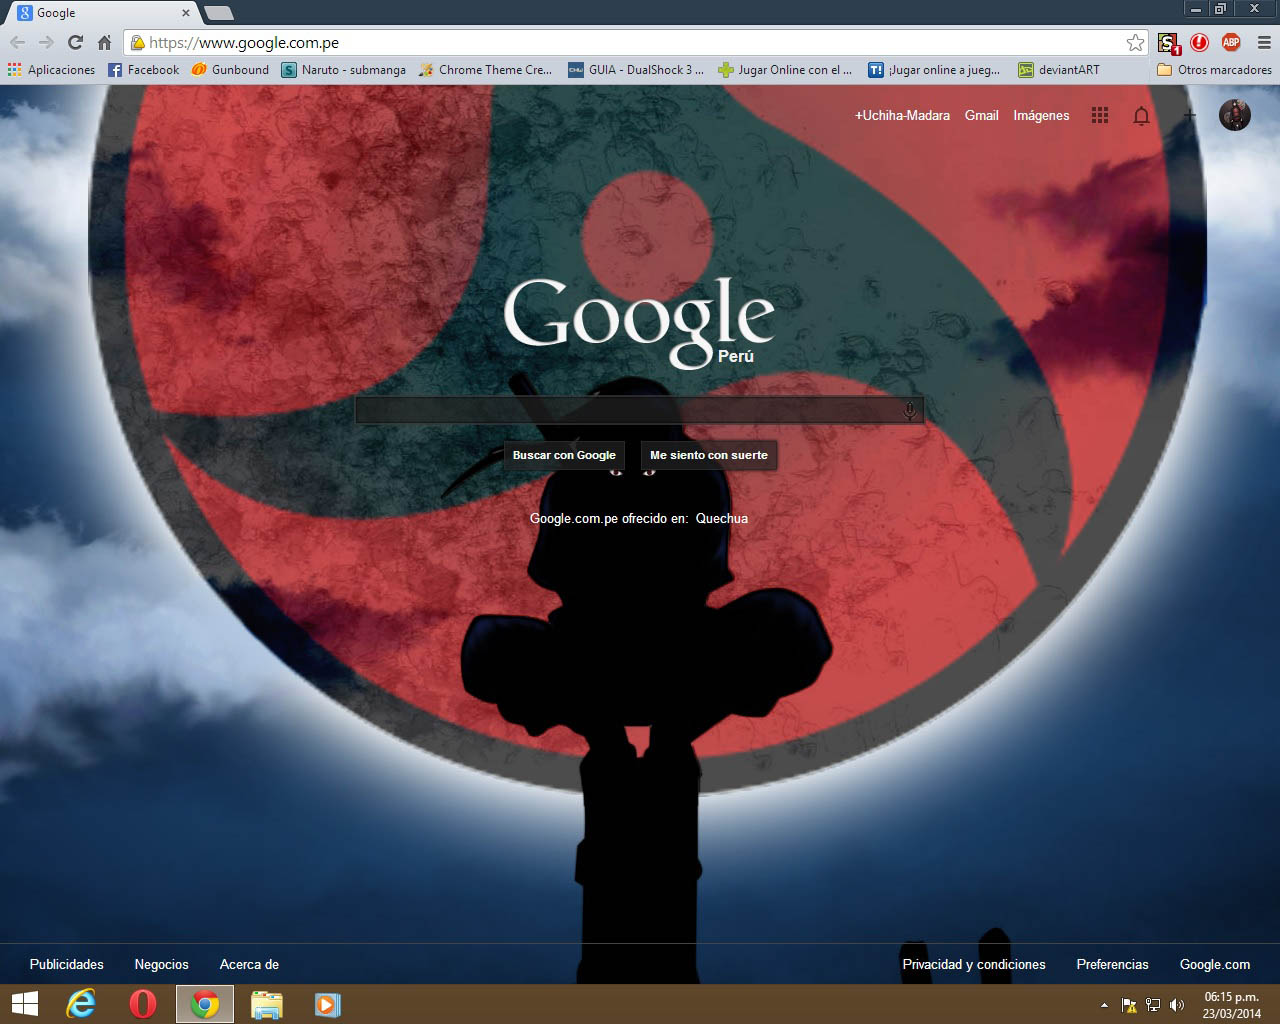Screen dimensions: 1280x1024
Task: Bookmark this page with the star icon
Action: tap(1135, 43)
